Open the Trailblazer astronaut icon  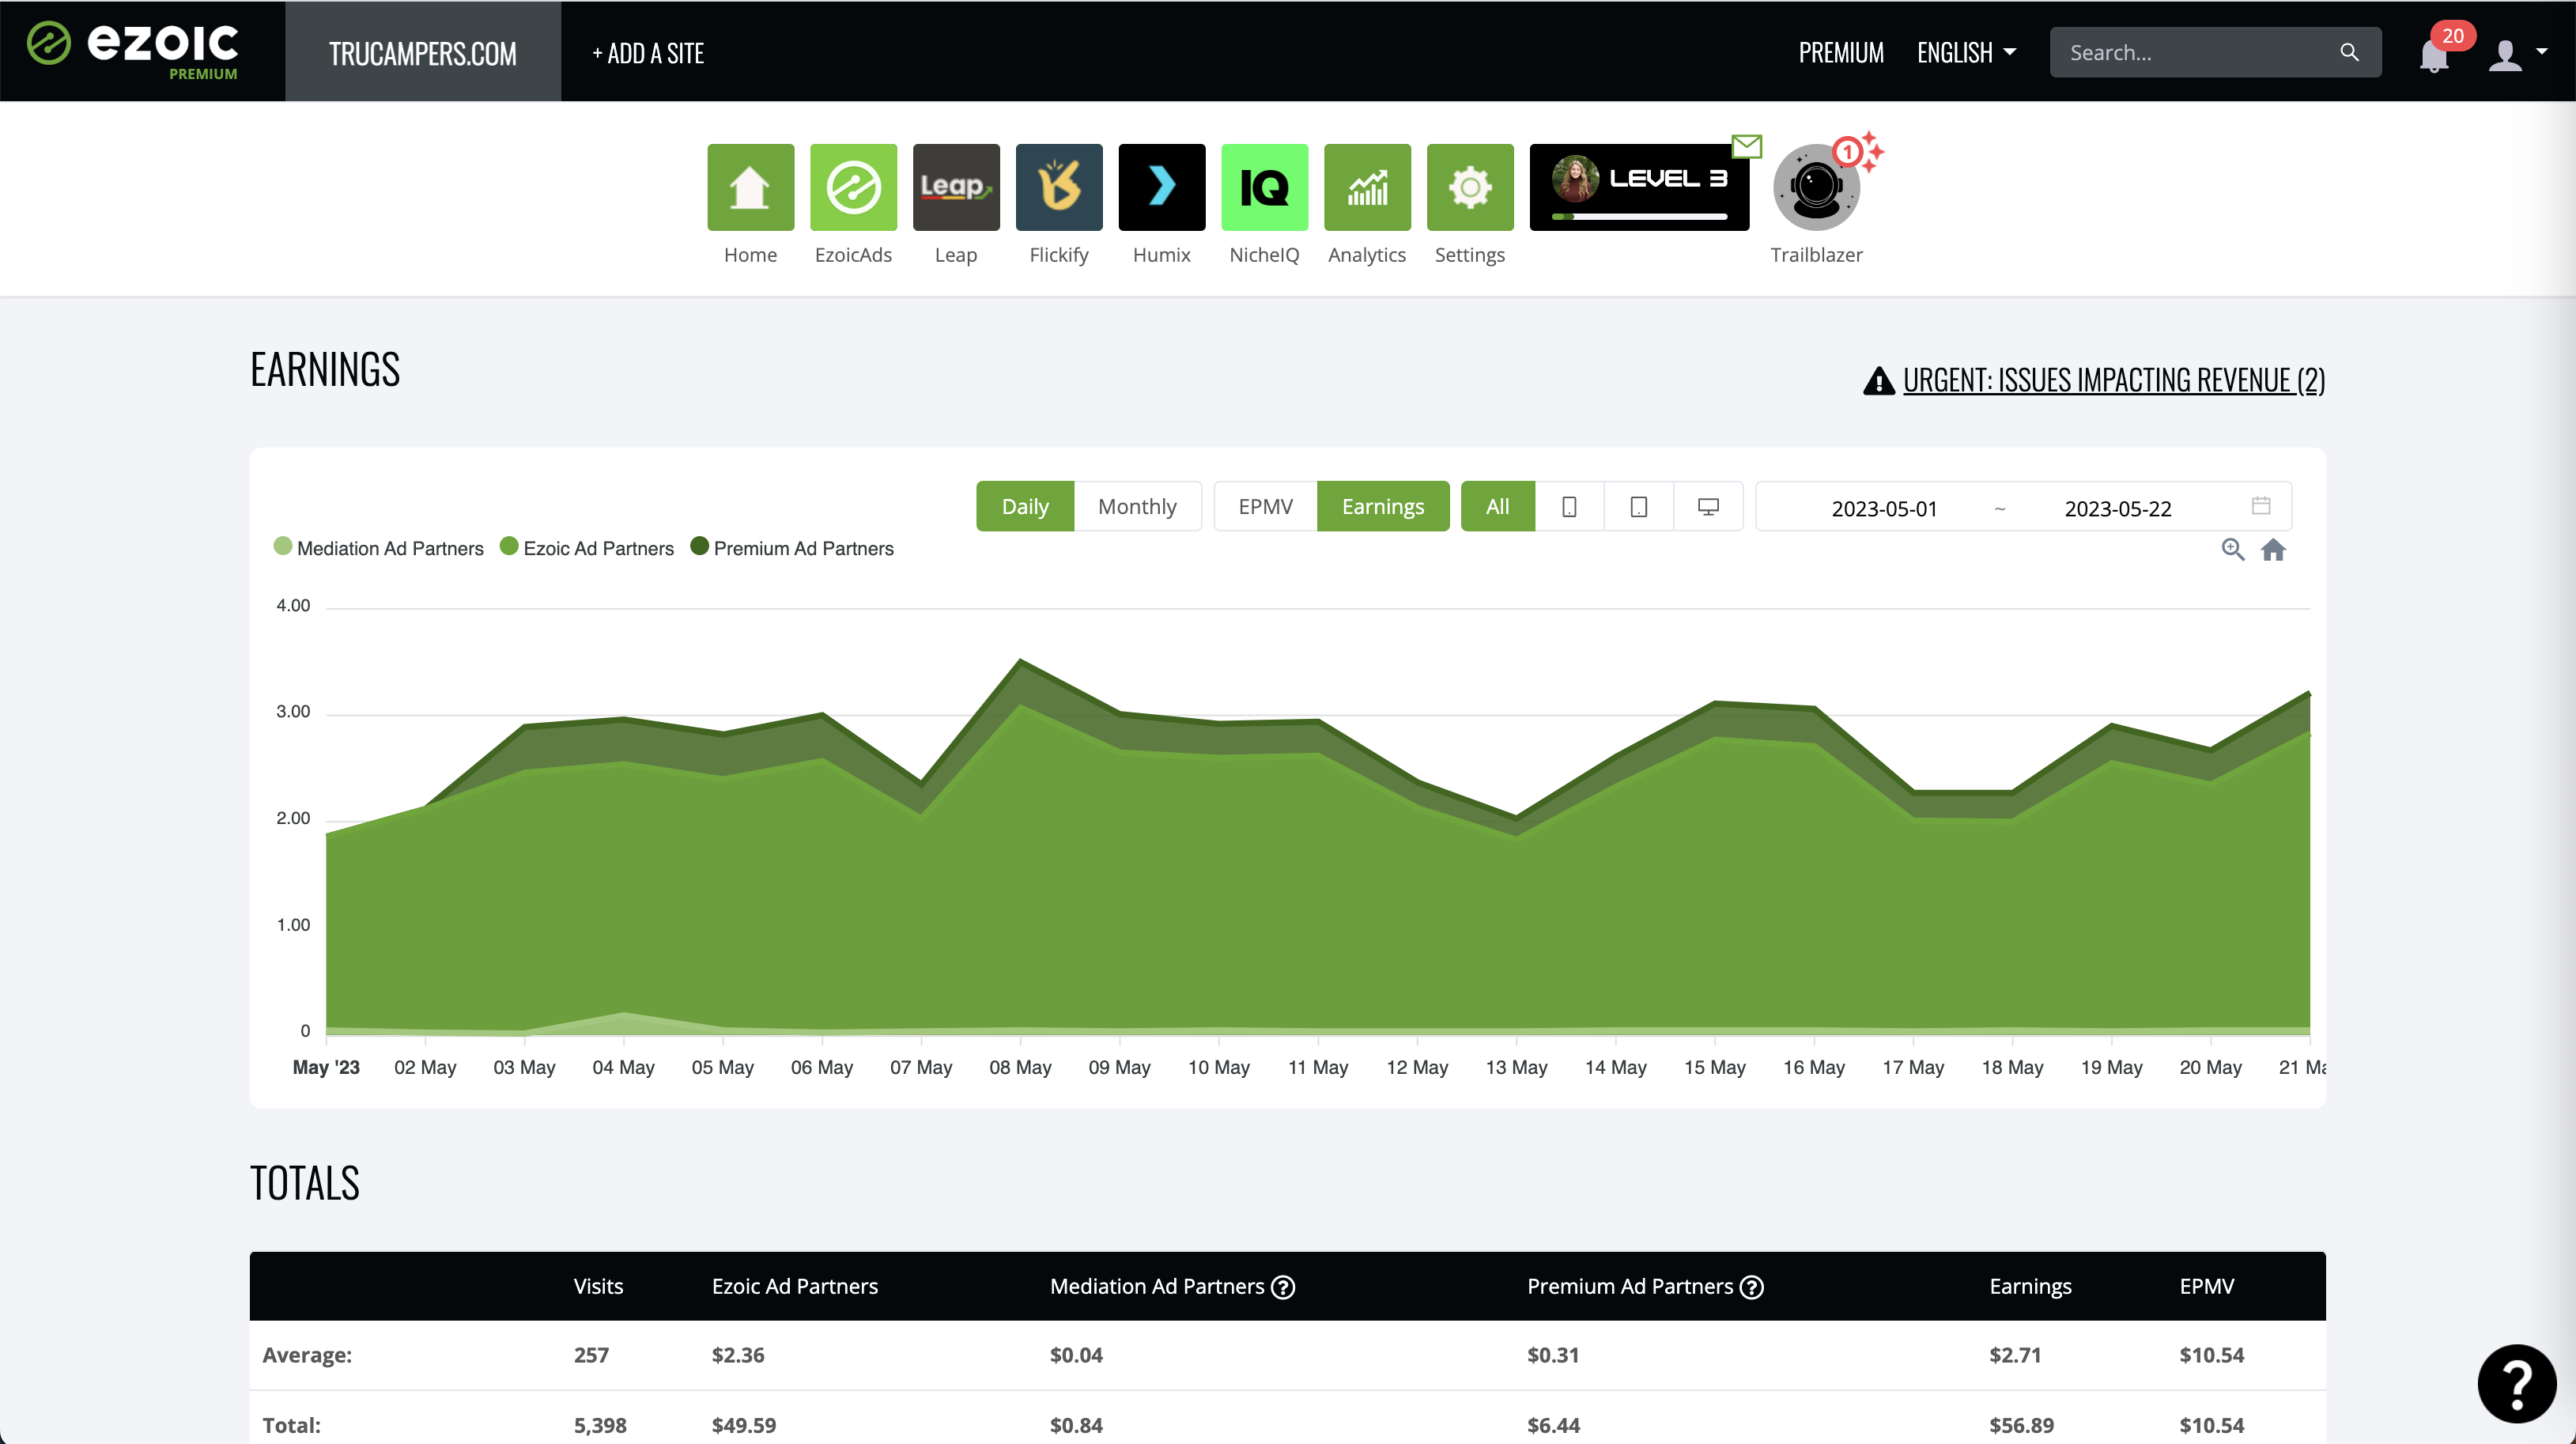(1816, 187)
